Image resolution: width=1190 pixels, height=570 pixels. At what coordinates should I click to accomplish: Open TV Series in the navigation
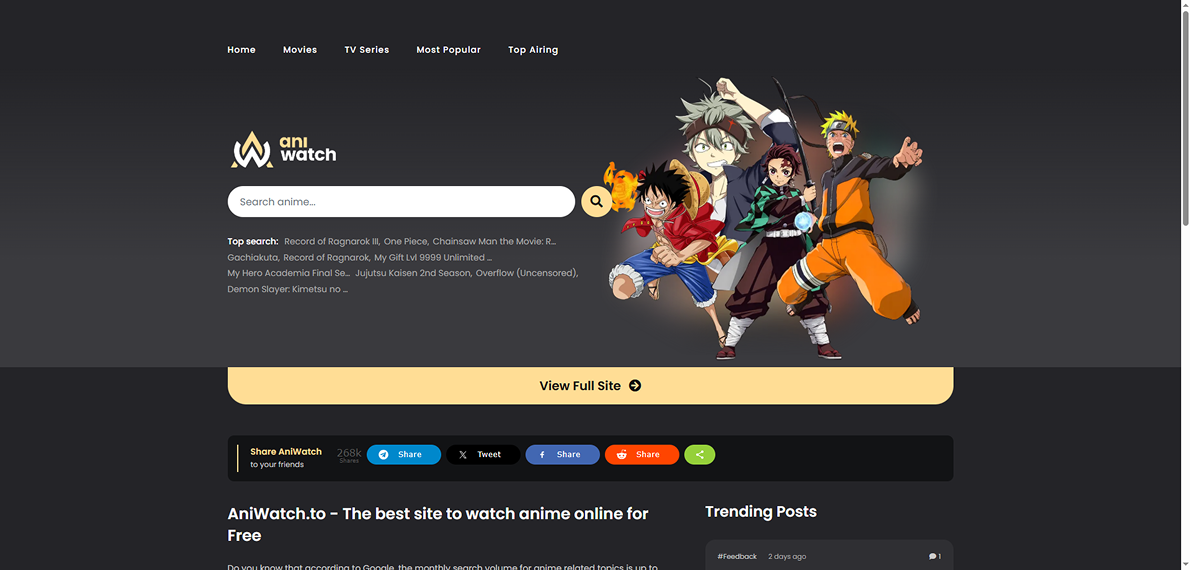pyautogui.click(x=367, y=49)
